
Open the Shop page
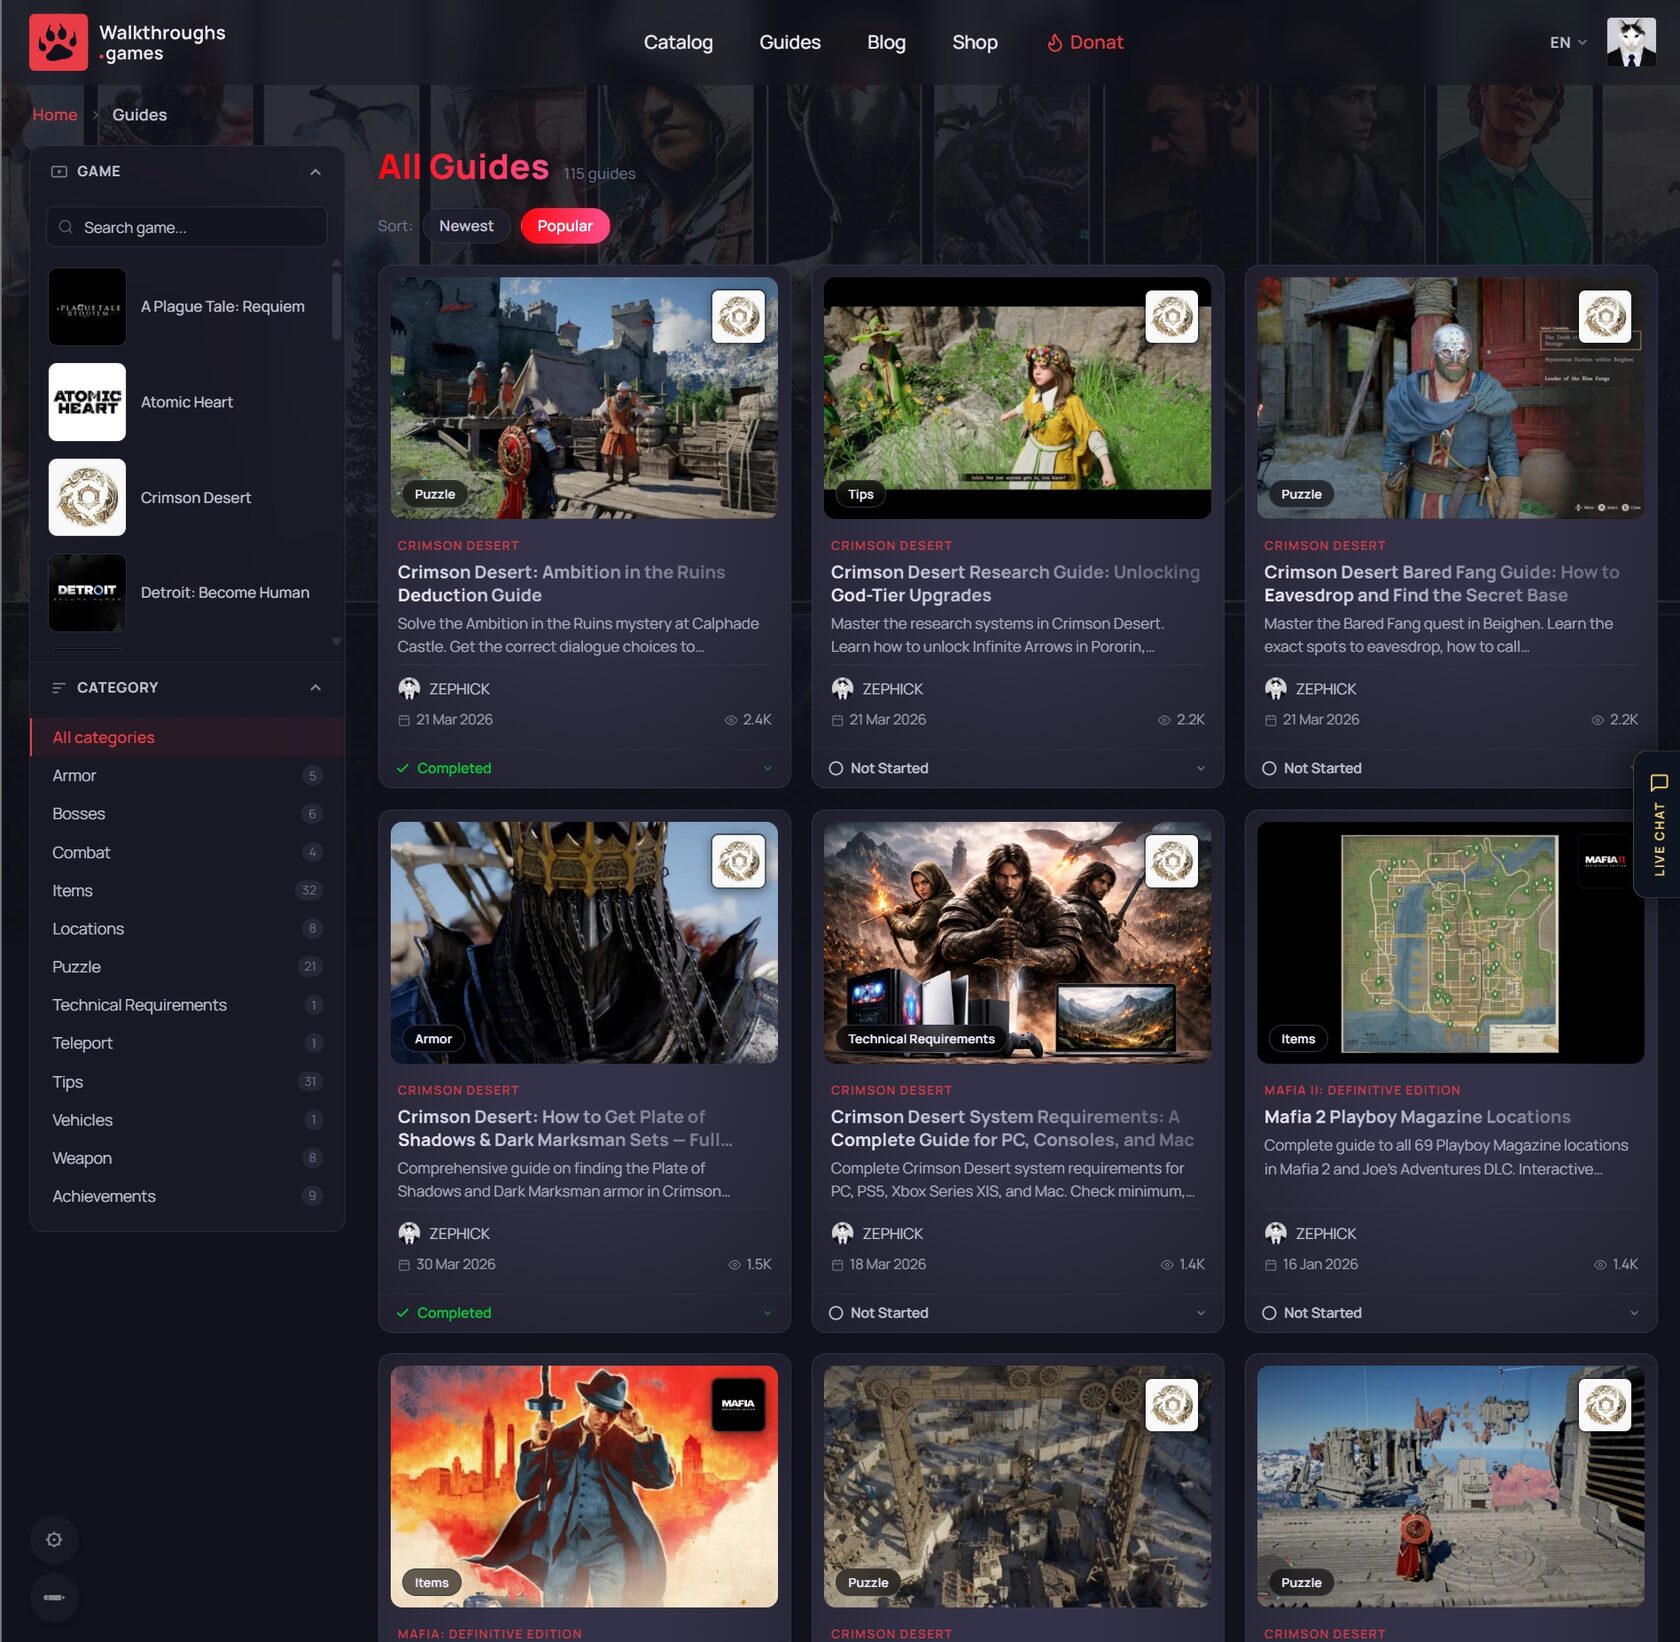click(x=975, y=42)
